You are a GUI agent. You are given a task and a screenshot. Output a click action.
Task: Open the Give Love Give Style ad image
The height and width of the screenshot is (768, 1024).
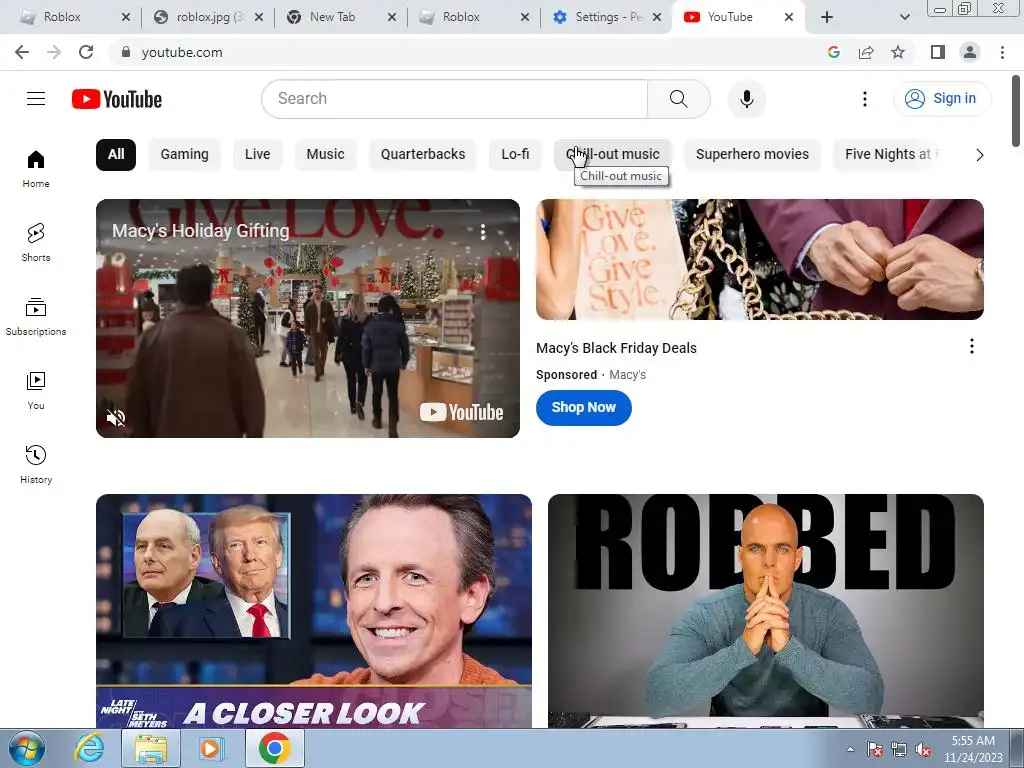760,259
